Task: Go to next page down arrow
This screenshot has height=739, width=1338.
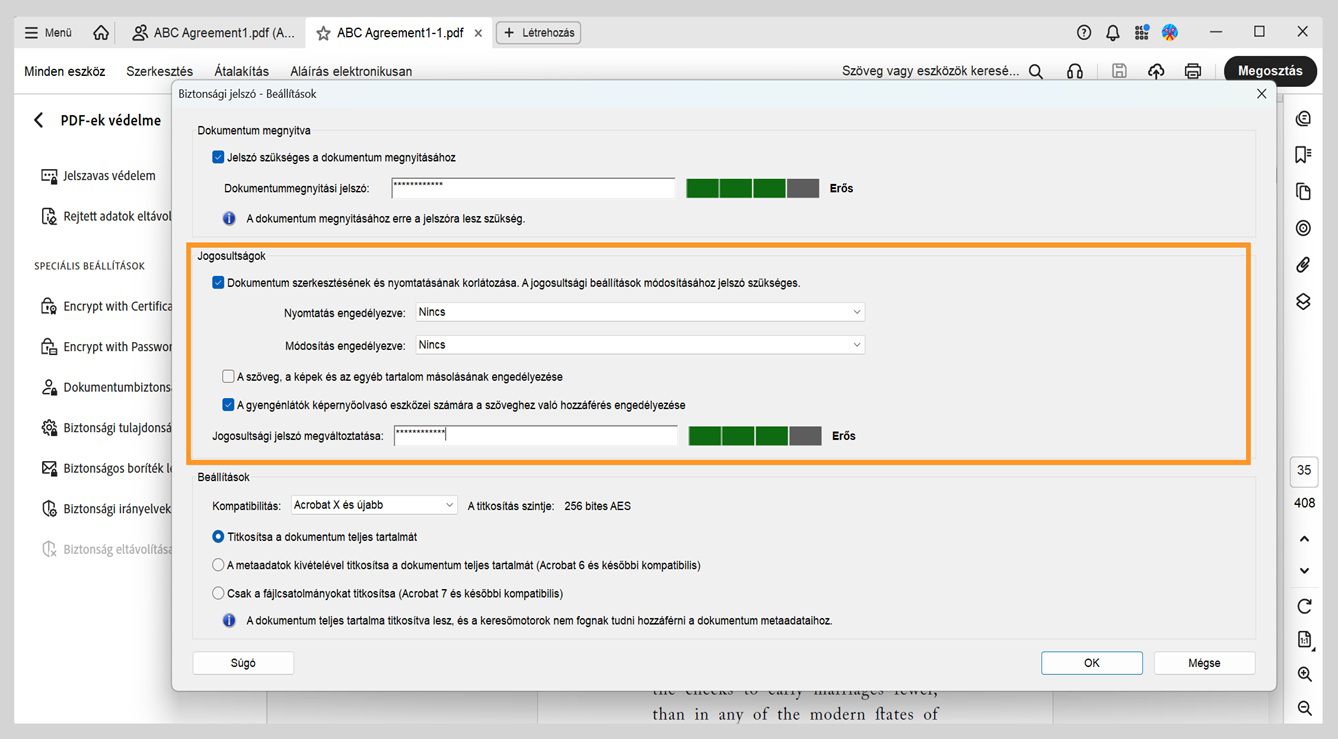Action: pyautogui.click(x=1304, y=571)
